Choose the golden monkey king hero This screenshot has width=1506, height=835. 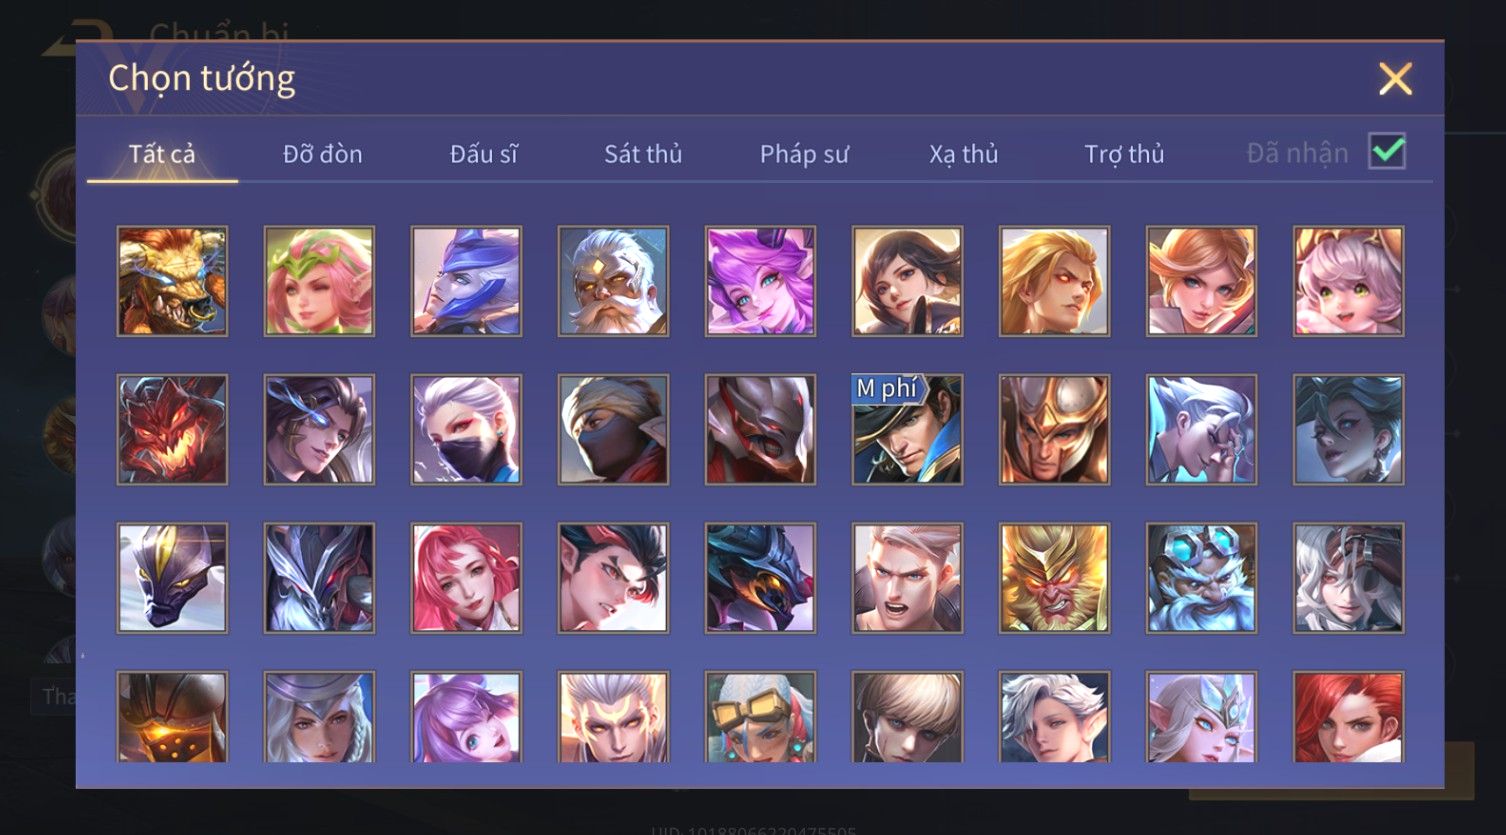click(x=1054, y=578)
